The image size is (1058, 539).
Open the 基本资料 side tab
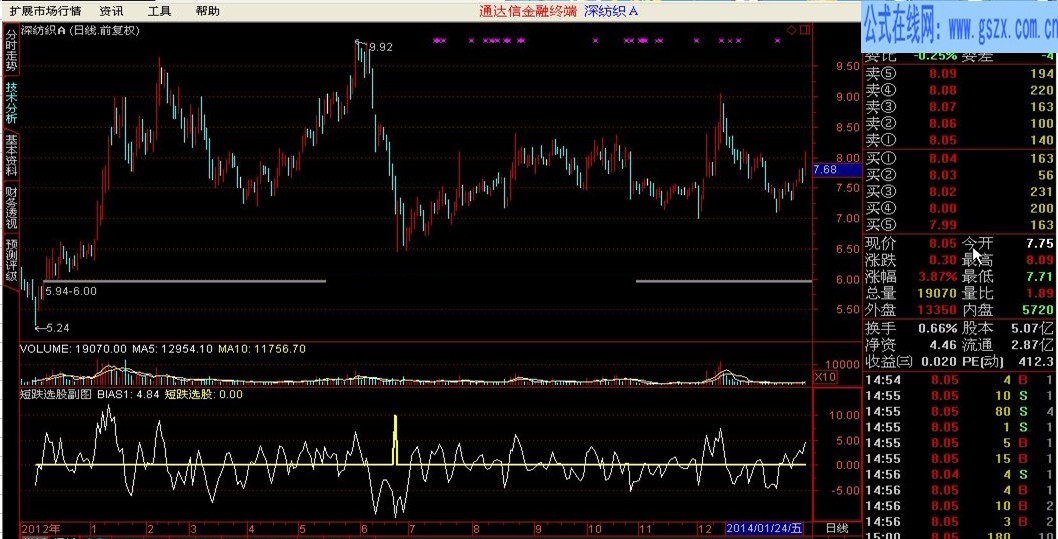coord(10,154)
